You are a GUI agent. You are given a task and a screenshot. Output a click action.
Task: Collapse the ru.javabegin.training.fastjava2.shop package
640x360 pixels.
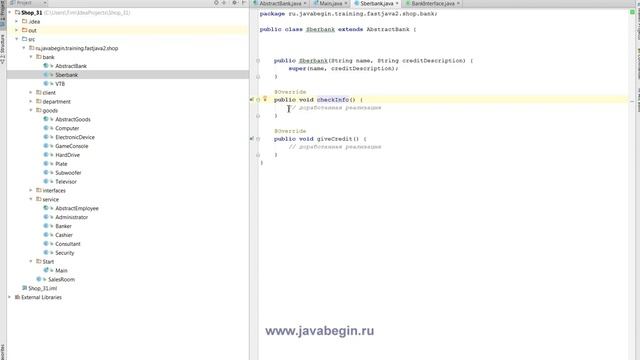(24, 48)
